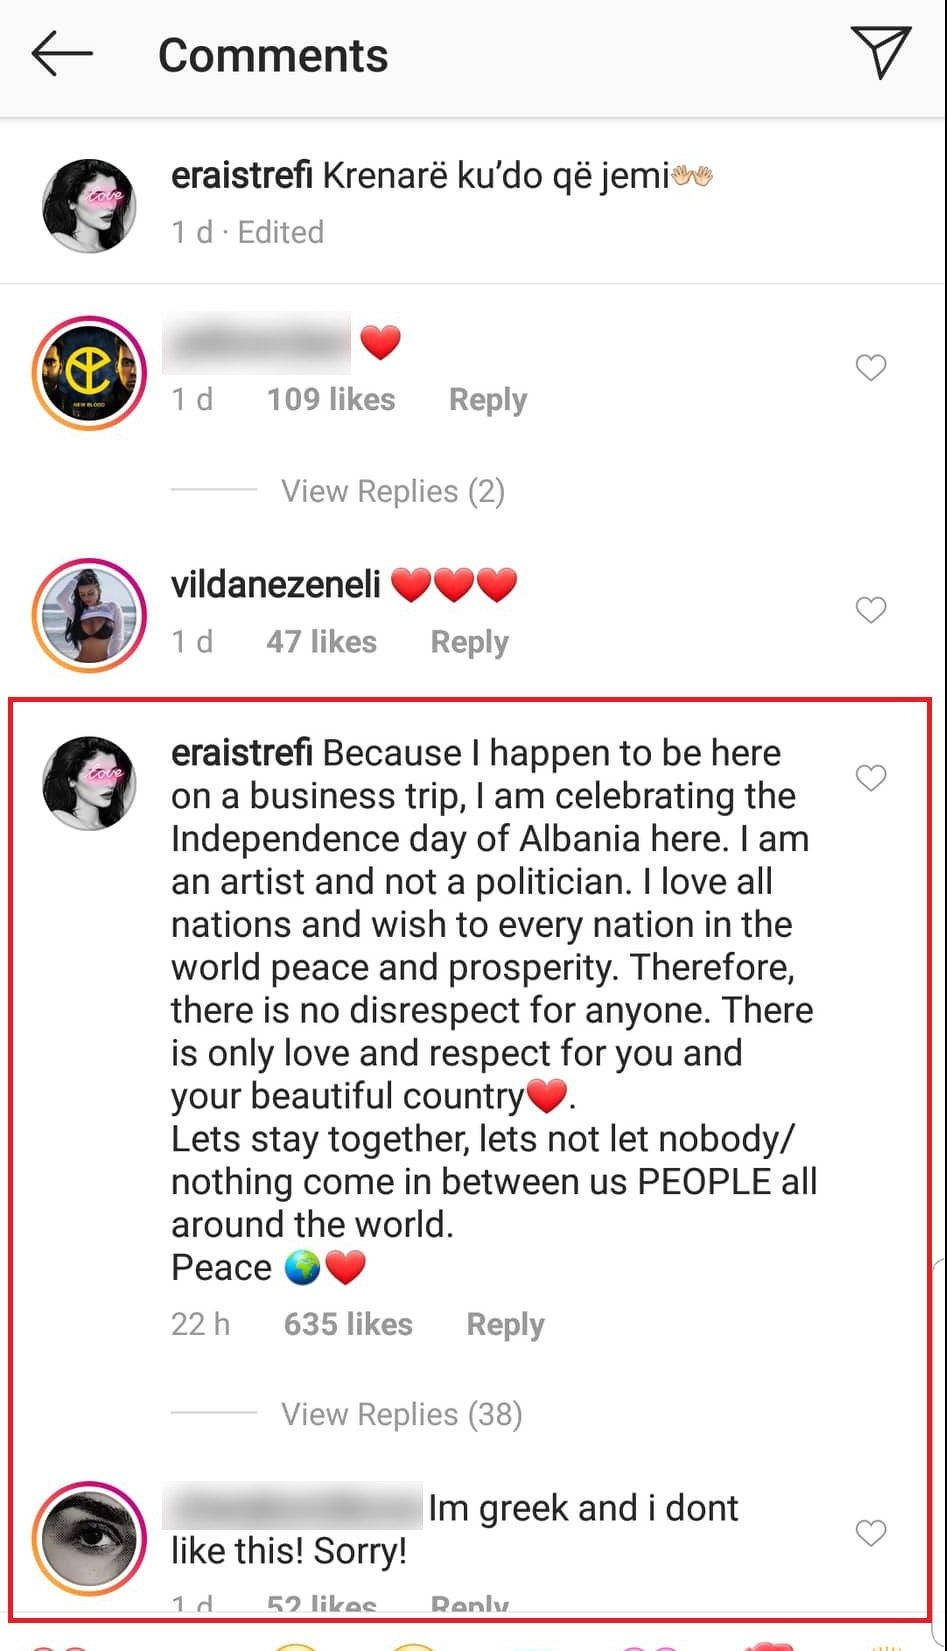This screenshot has height=1651, width=947.
Task: Reply to the 109 likes comment
Action: pyautogui.click(x=487, y=400)
